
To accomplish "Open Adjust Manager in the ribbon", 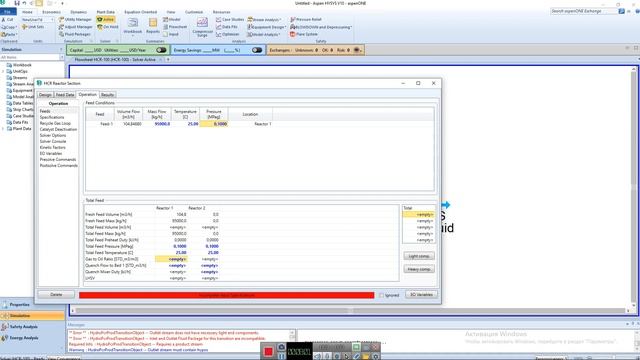I will (76, 27).
